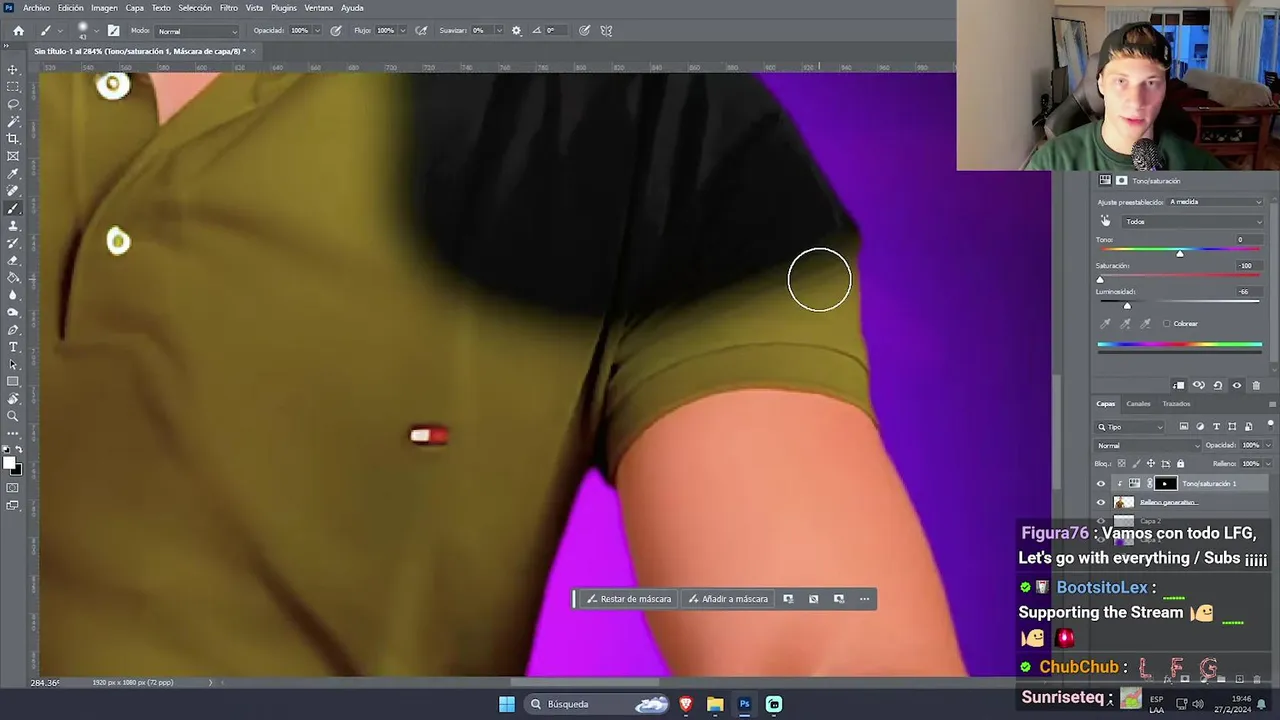Open the Filtro menu

click(229, 8)
